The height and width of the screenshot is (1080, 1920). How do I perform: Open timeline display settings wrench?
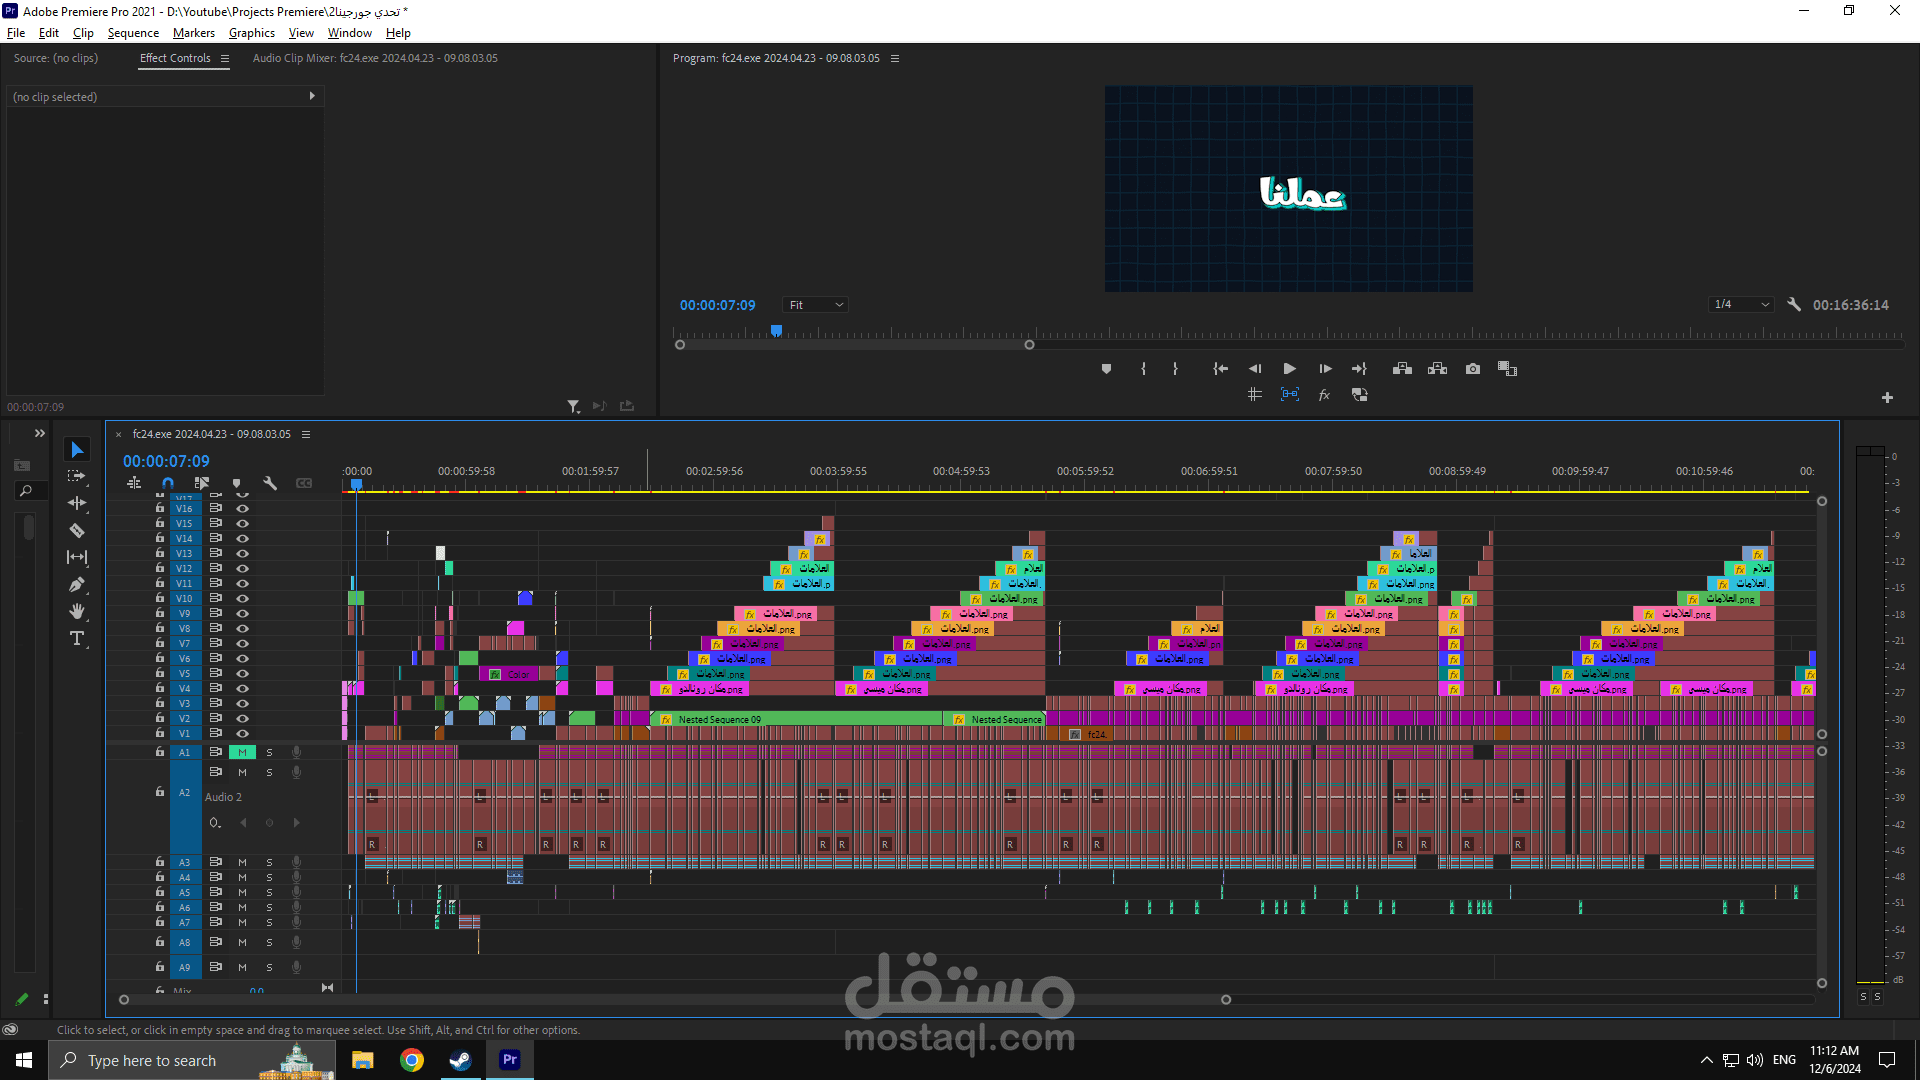pos(270,483)
